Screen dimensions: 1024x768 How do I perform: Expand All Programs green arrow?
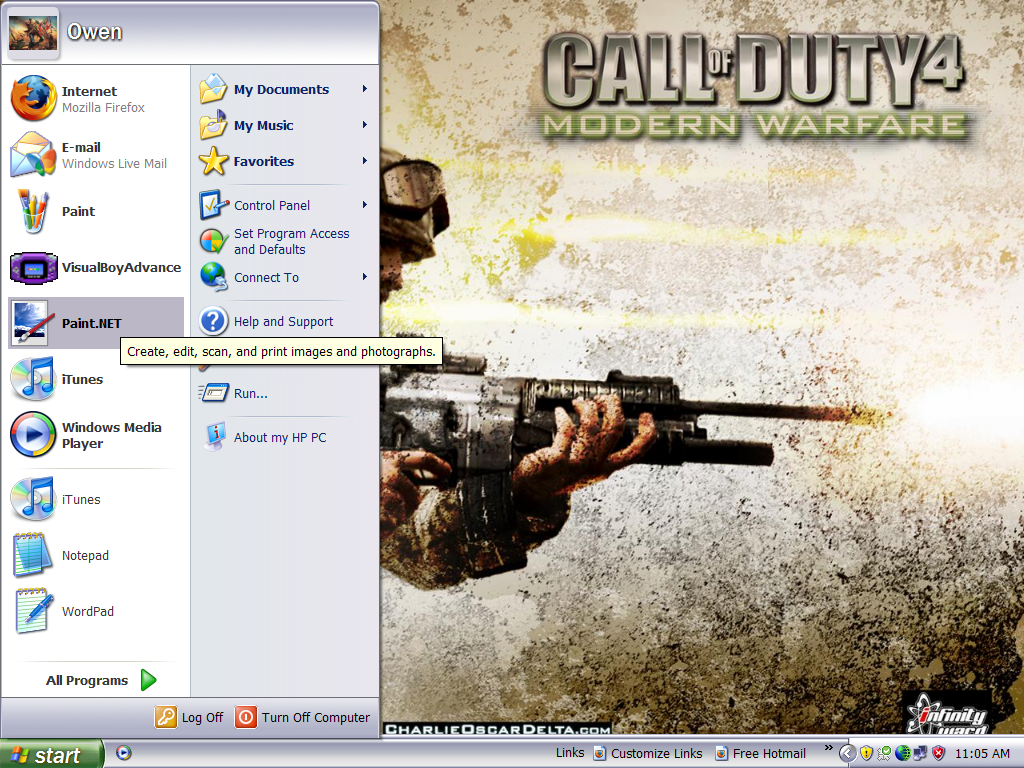pos(149,680)
